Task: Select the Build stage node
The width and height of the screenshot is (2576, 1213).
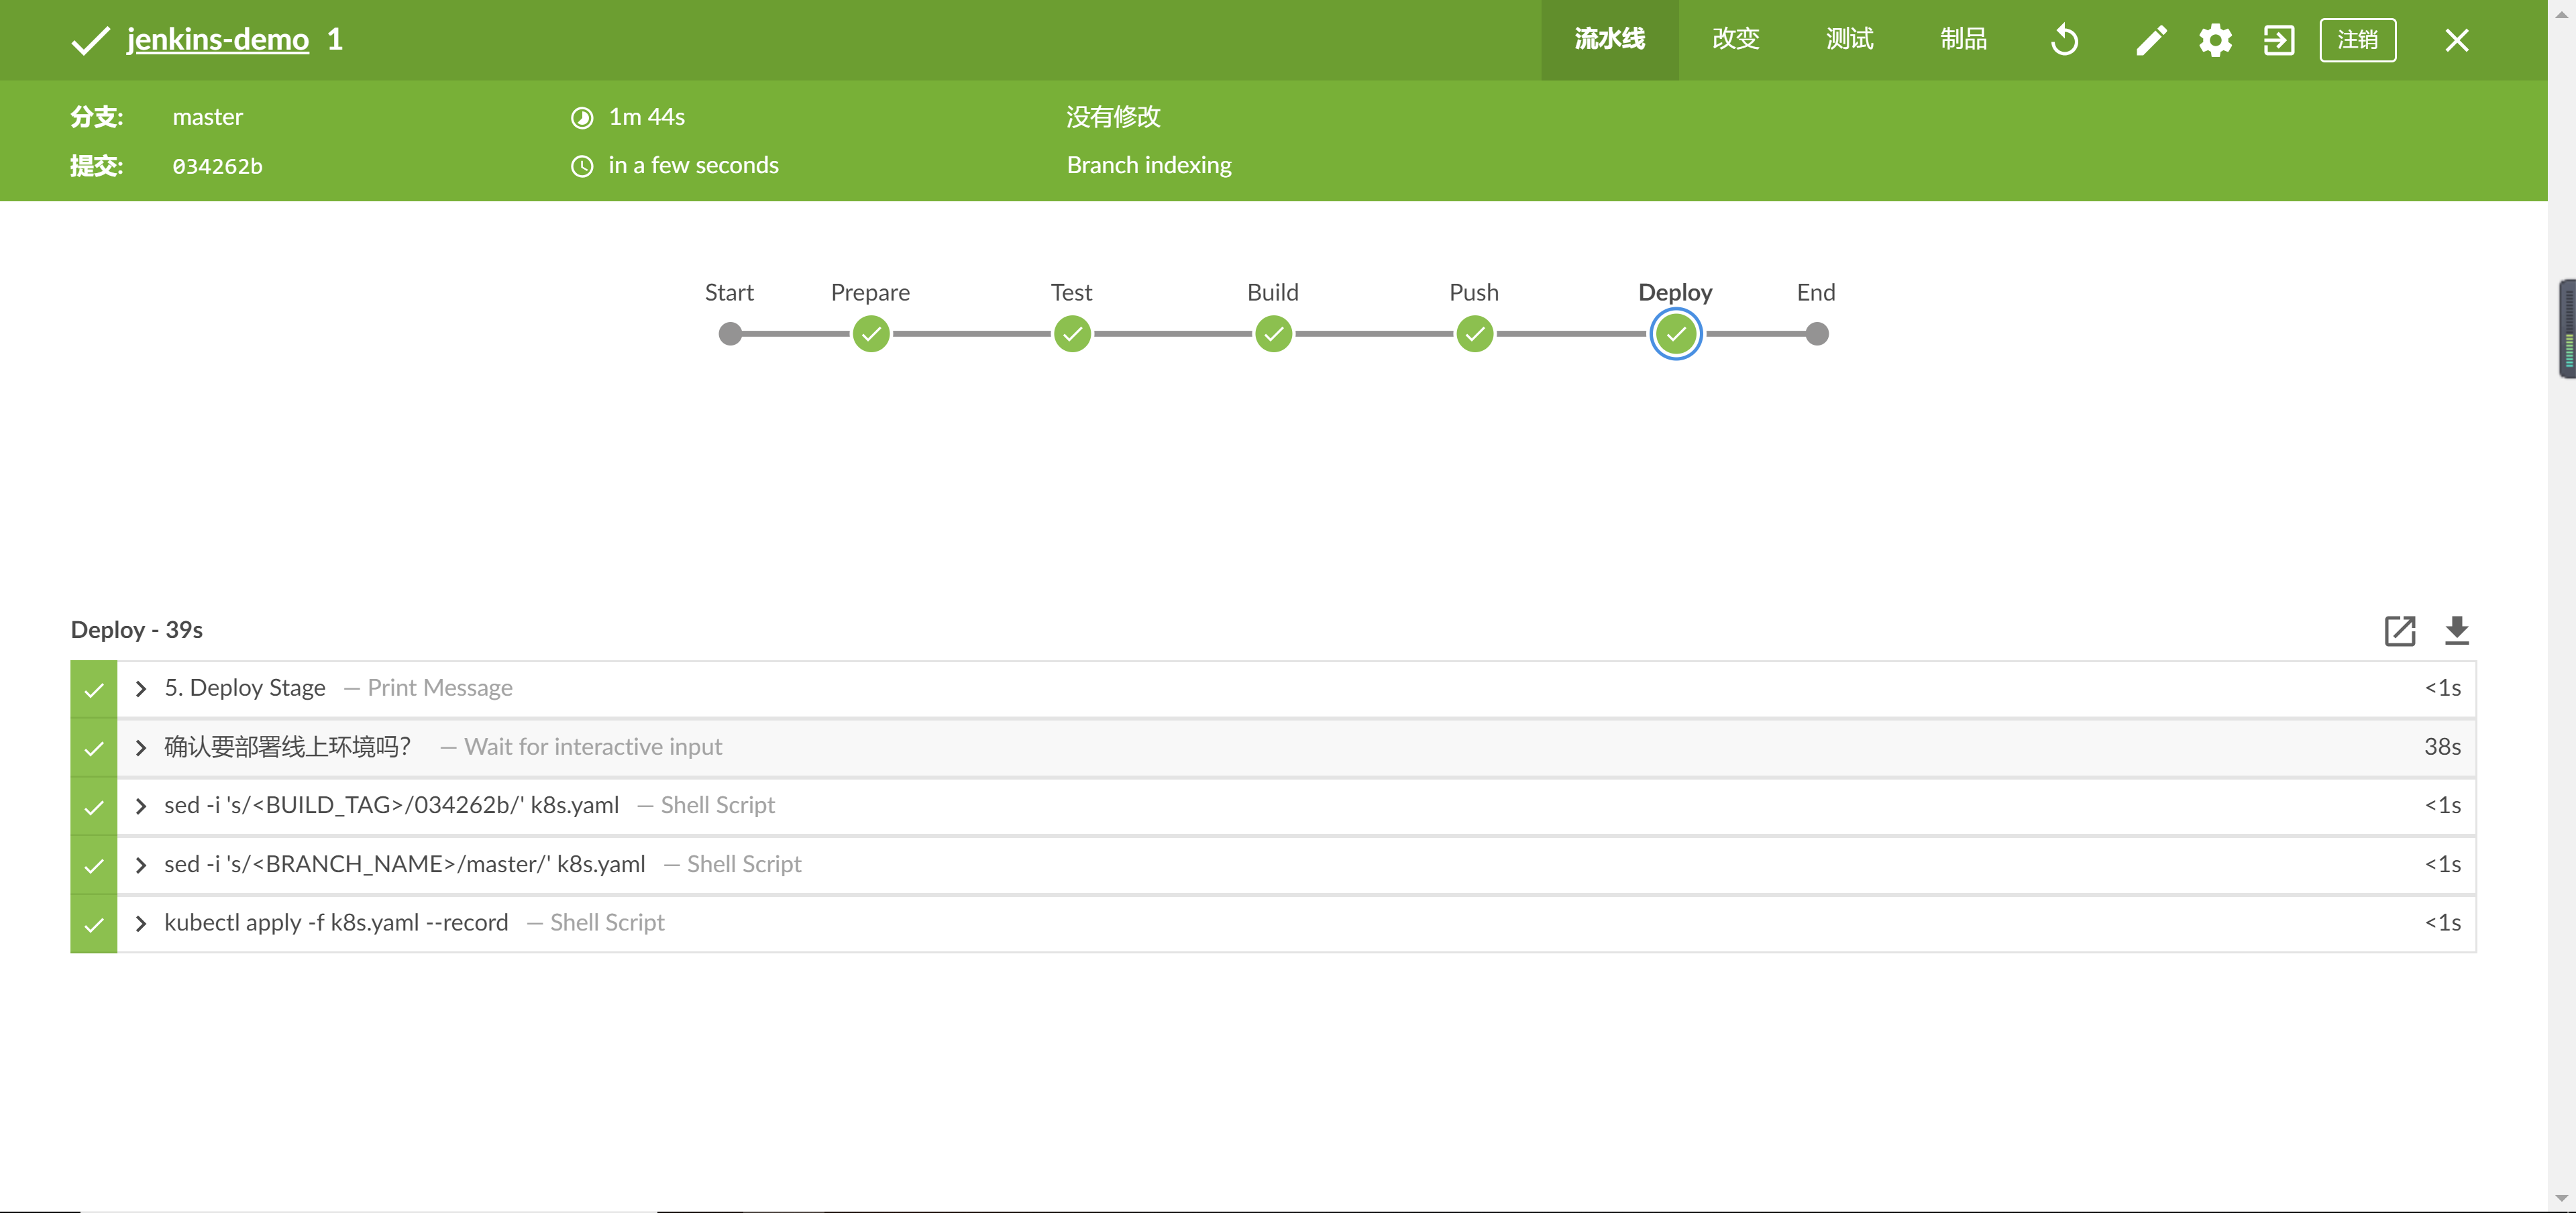Action: [x=1273, y=334]
